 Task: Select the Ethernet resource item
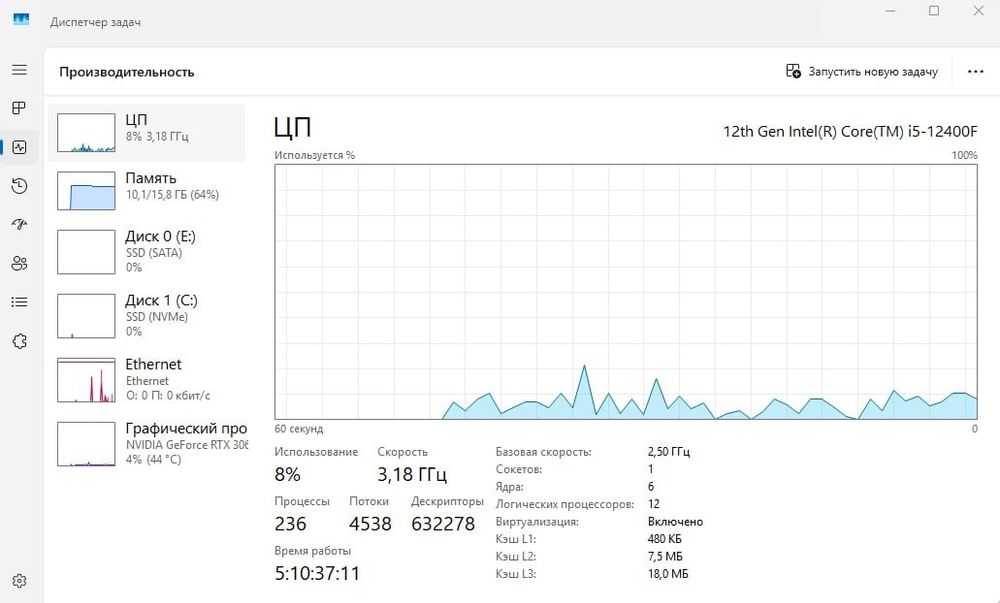147,380
